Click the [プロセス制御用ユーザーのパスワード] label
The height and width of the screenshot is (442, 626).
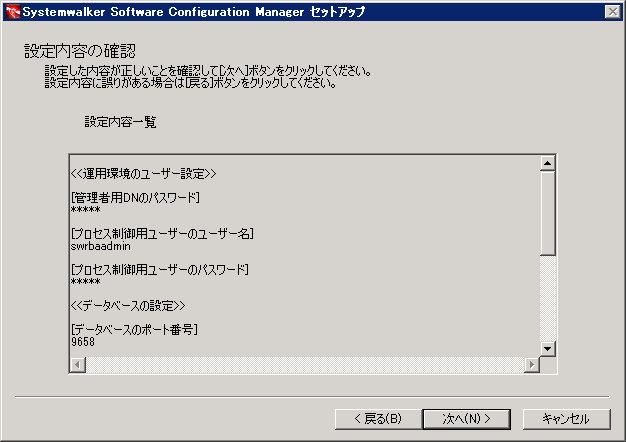click(x=160, y=270)
